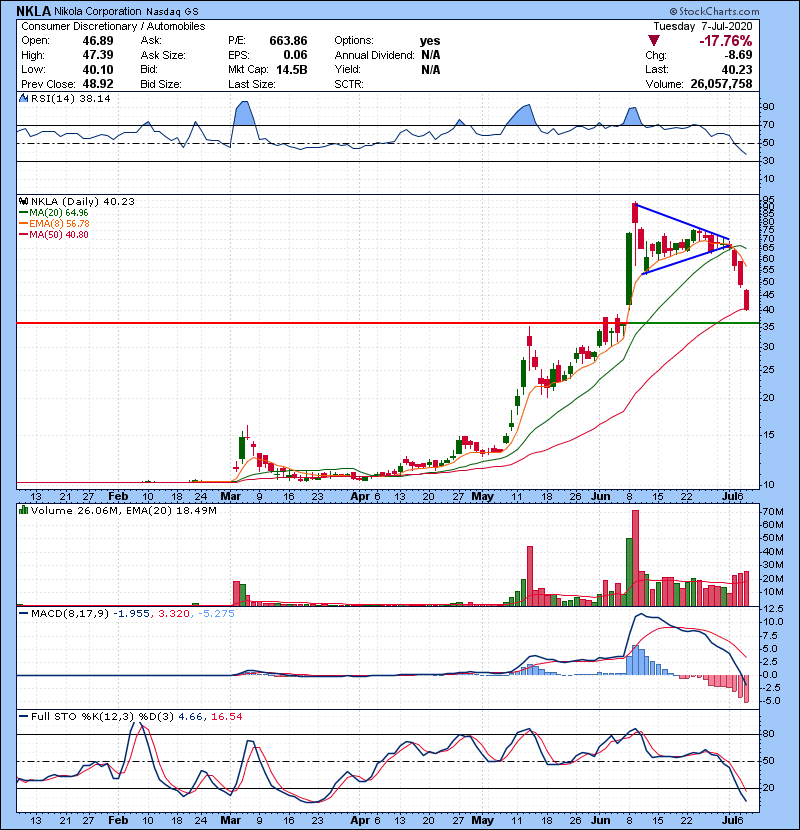Click the MACD -5.275 histogram value
Viewport: 800px width, 830px height.
[216, 613]
